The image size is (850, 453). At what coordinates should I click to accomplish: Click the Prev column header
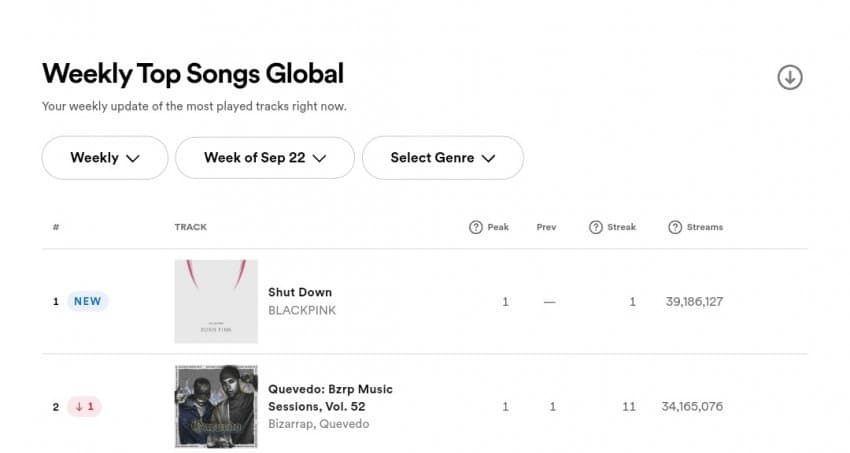546,227
